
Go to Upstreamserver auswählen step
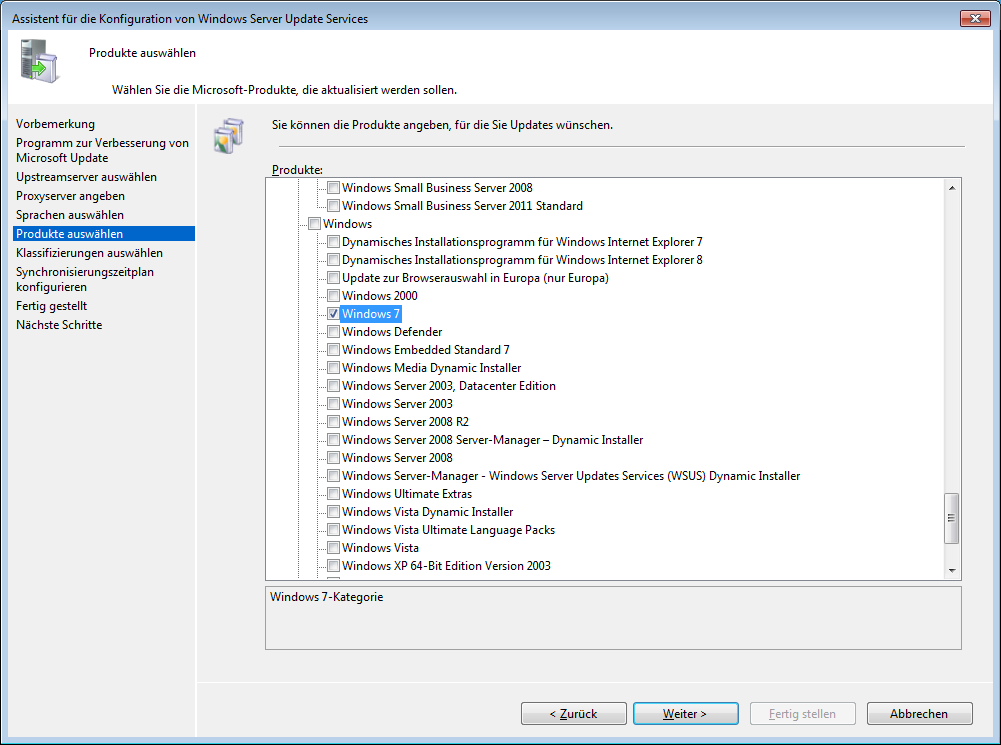click(86, 177)
